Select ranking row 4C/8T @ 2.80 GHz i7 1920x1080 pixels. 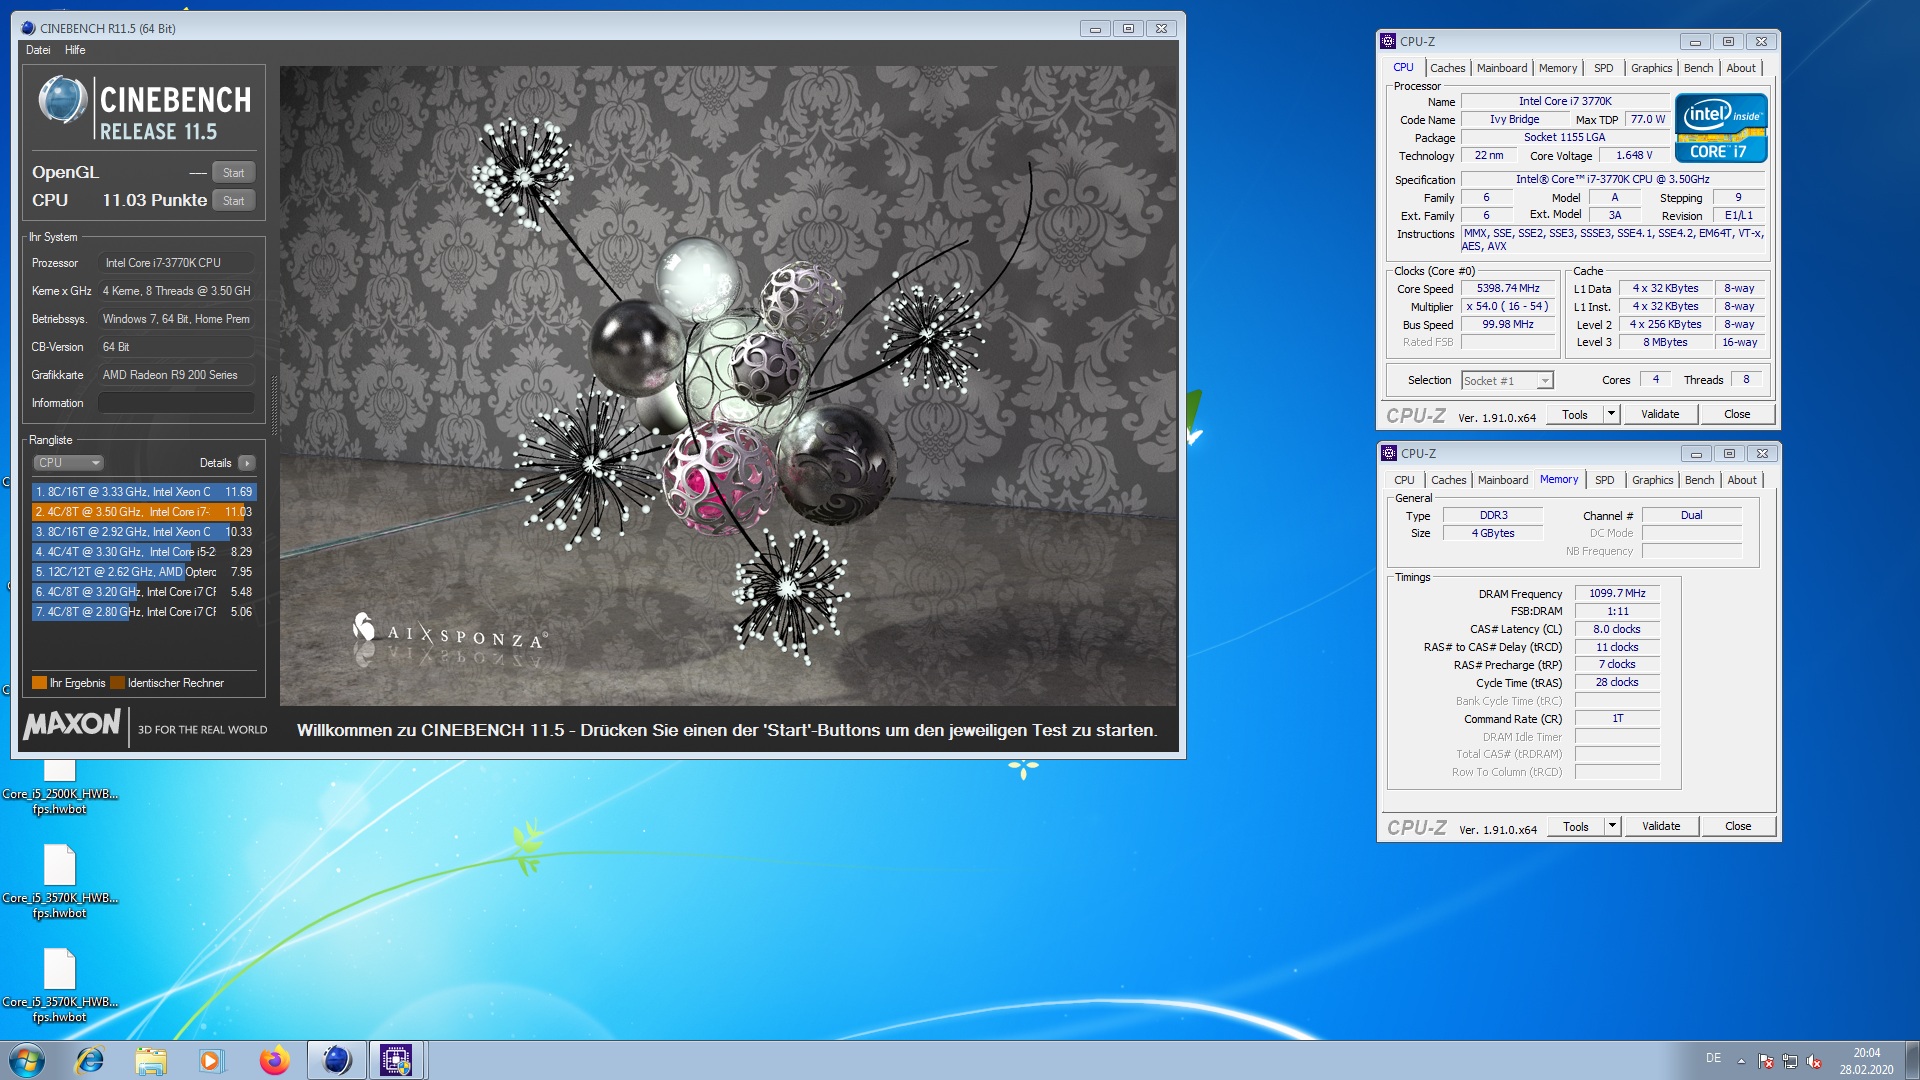tap(144, 612)
